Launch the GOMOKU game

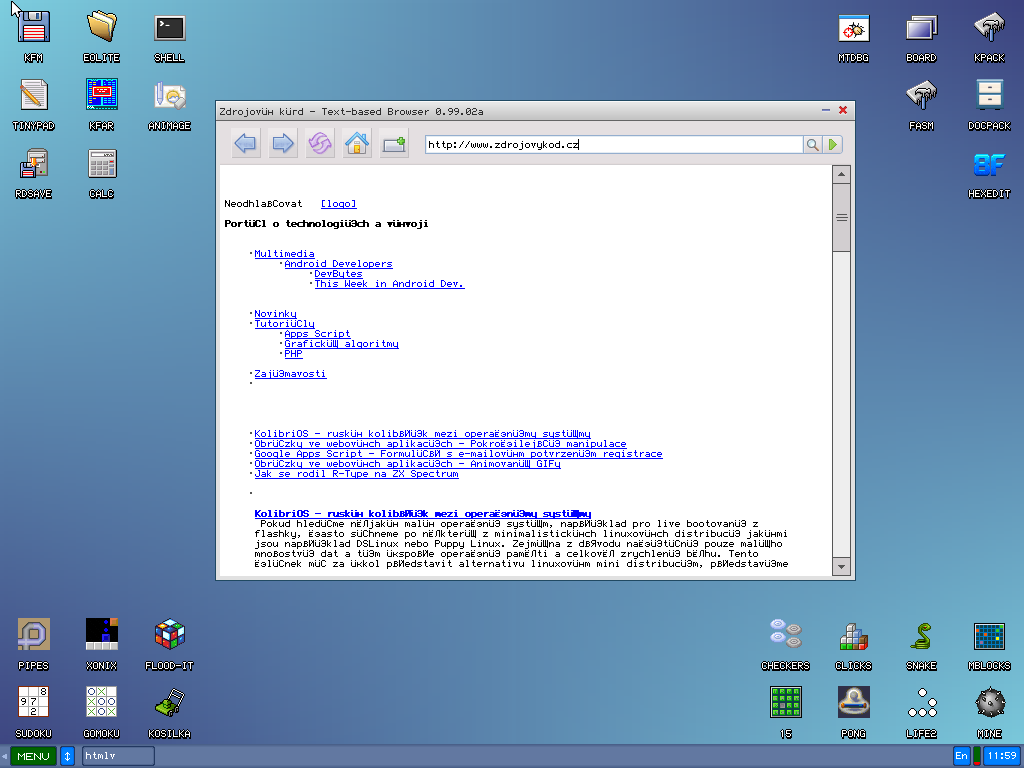click(101, 712)
